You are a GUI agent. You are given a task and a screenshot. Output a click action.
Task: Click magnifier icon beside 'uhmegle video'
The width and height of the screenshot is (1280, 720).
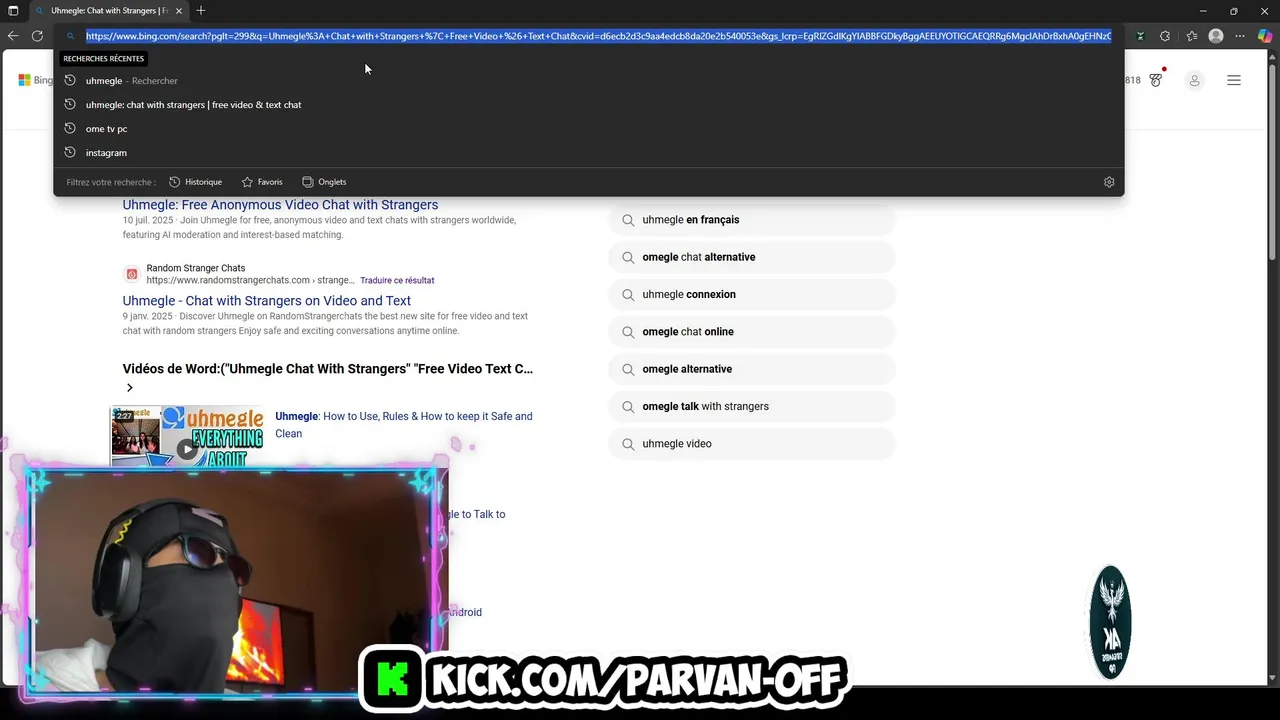click(628, 444)
